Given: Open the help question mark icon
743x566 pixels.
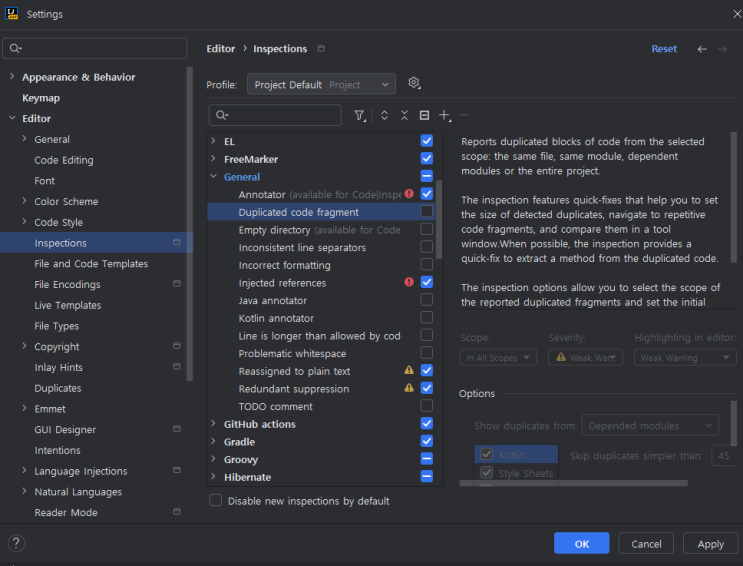Looking at the screenshot, I should 16,544.
